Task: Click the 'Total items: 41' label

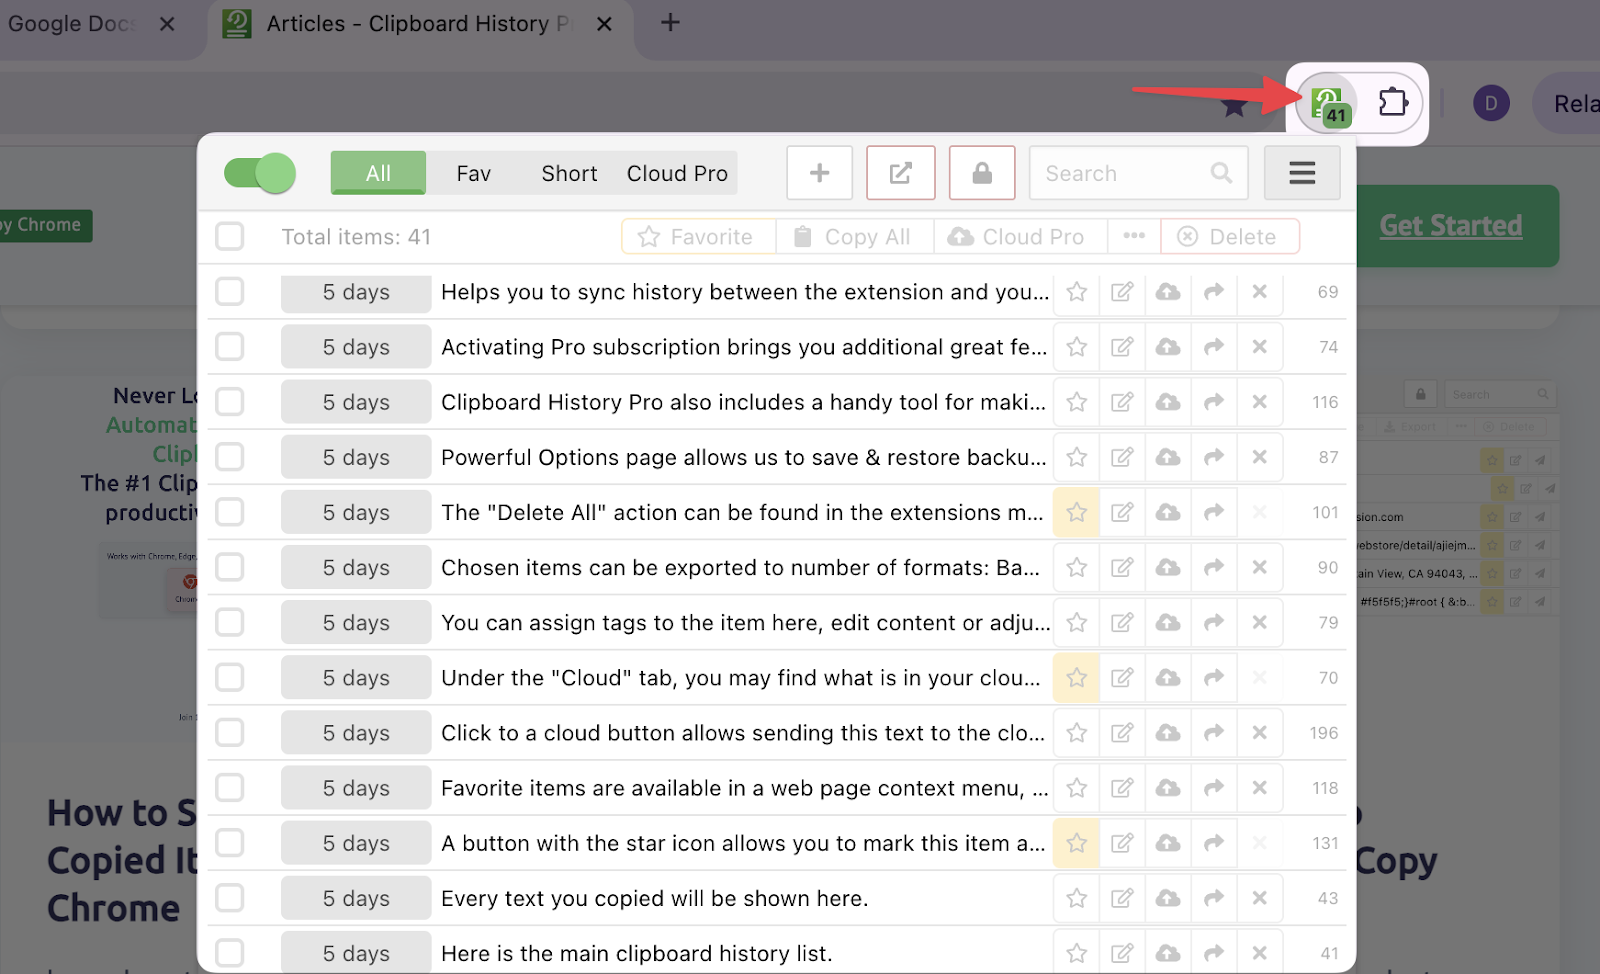Action: tap(356, 237)
